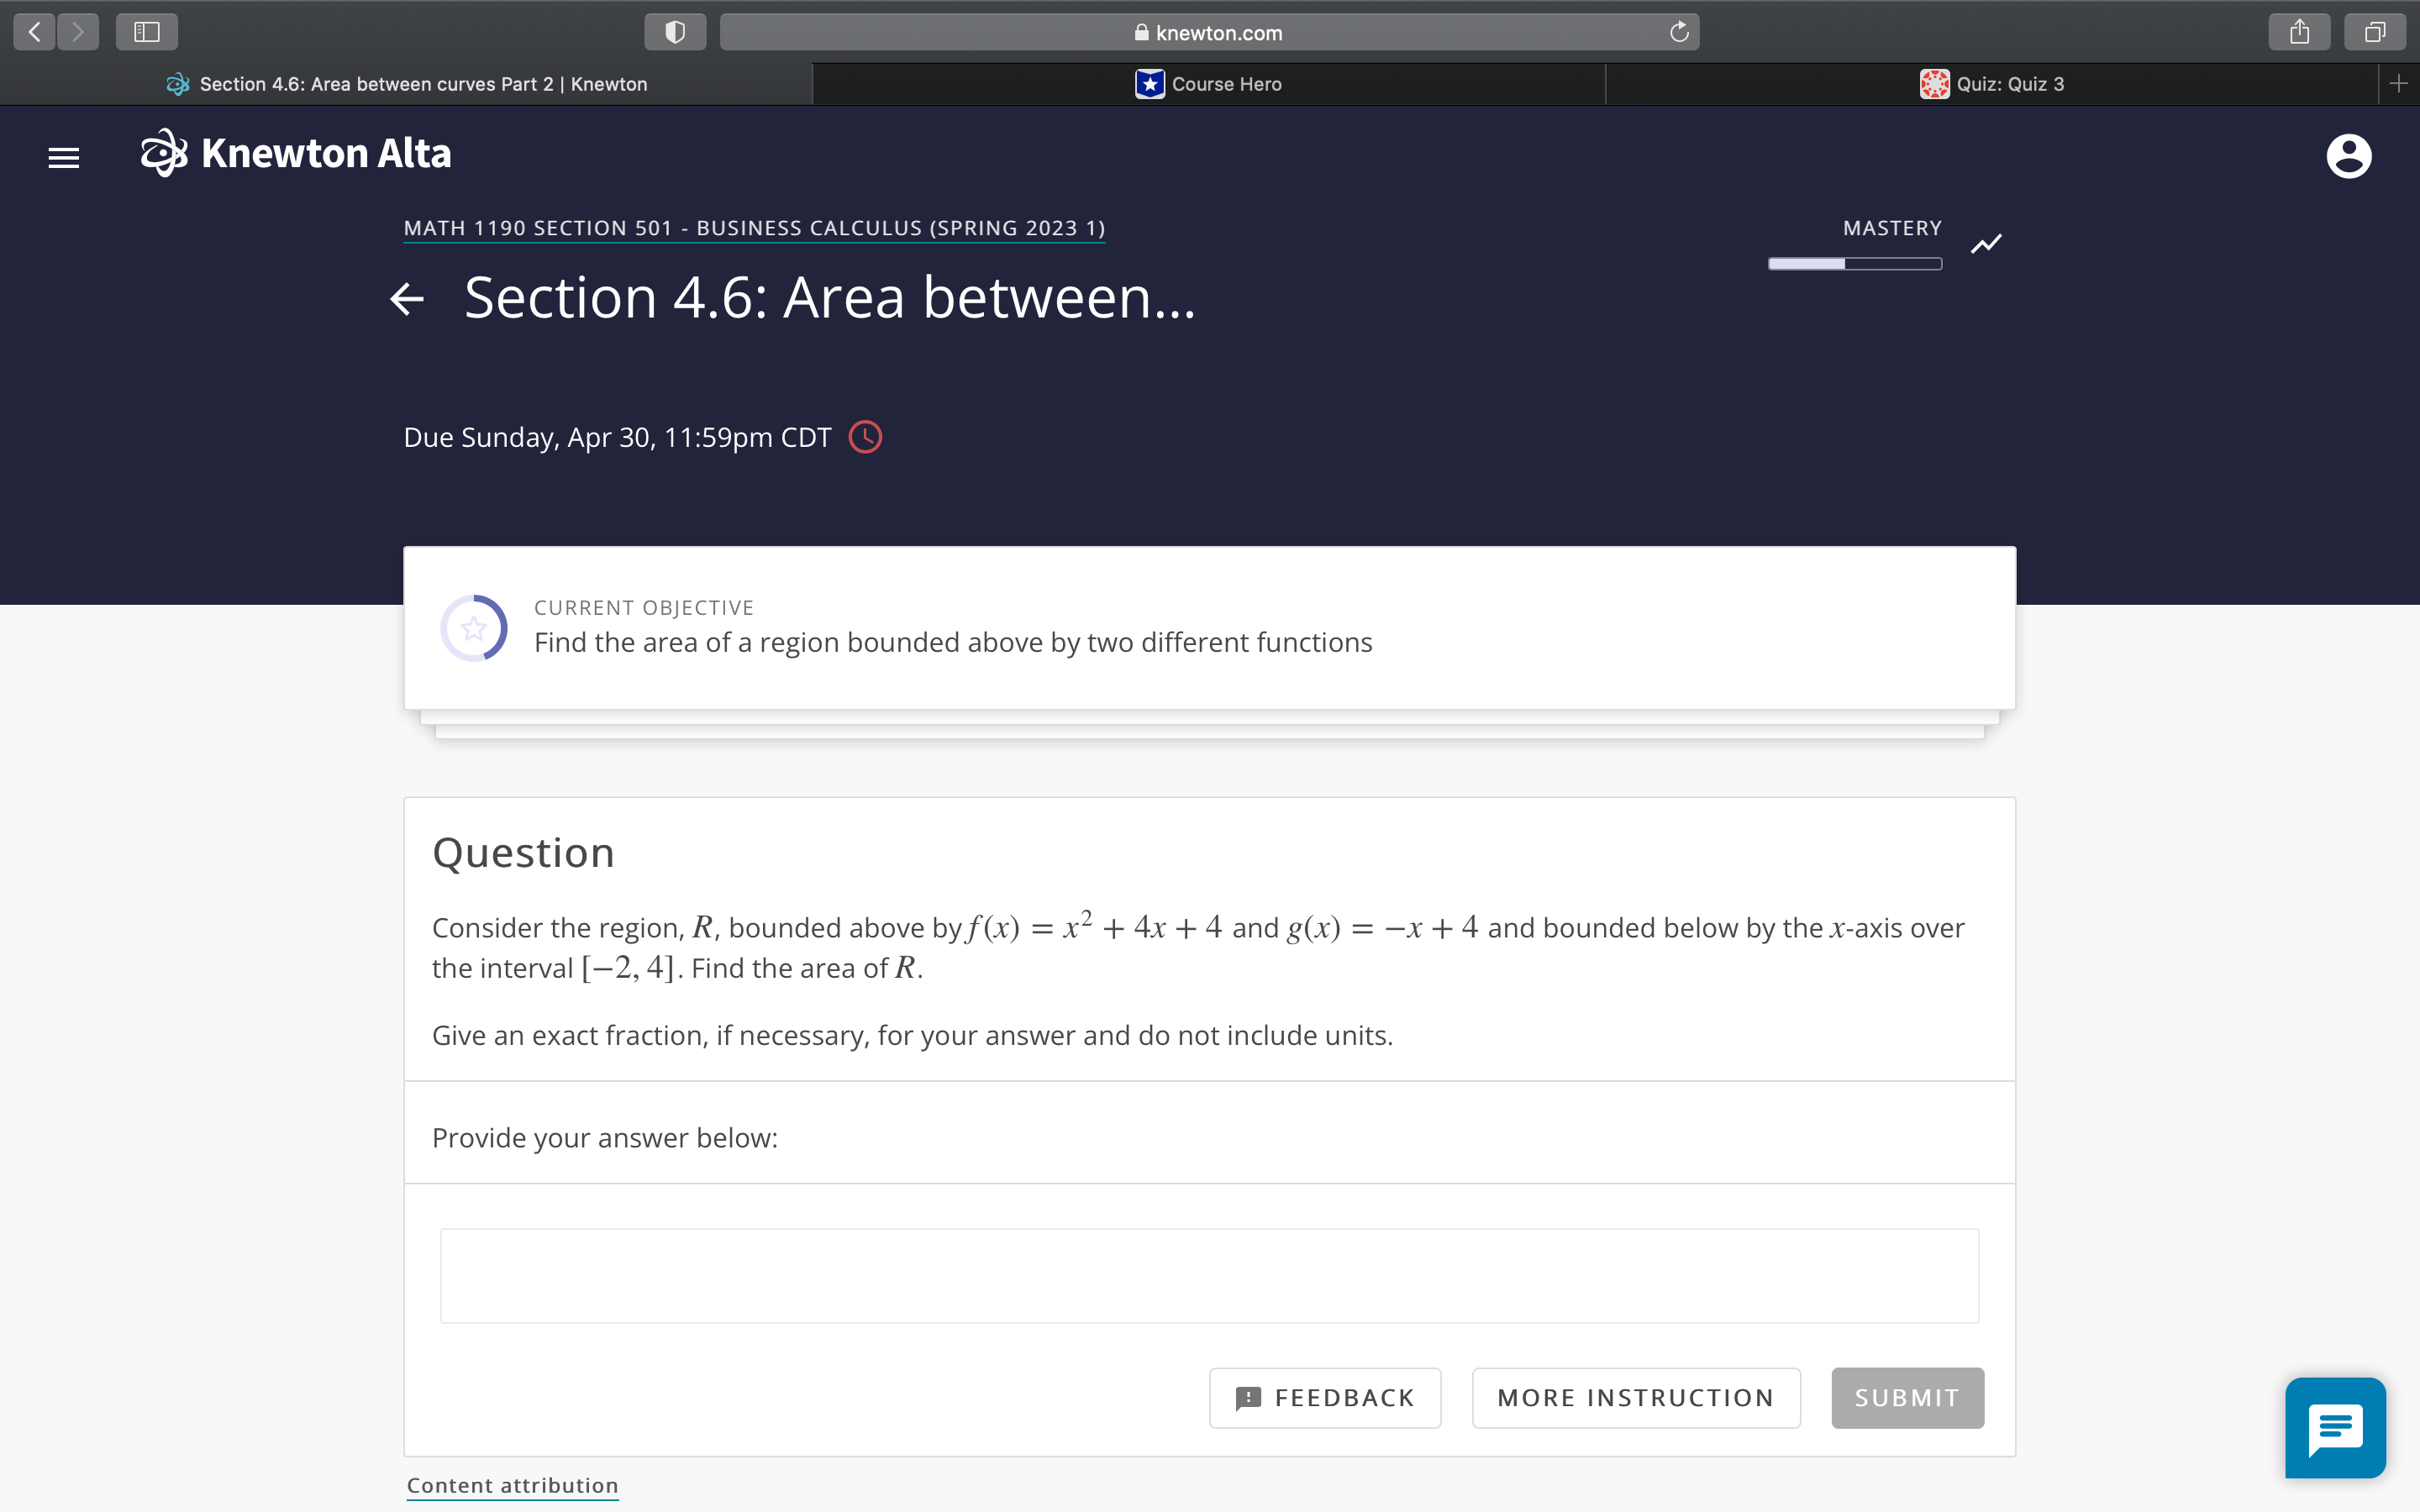Click the red due date clock icon

(865, 438)
